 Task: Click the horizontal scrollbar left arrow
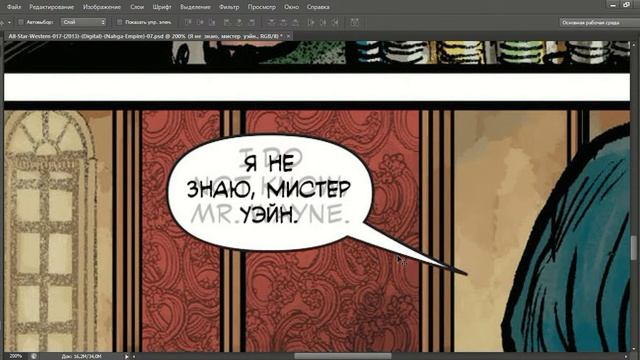pos(134,356)
